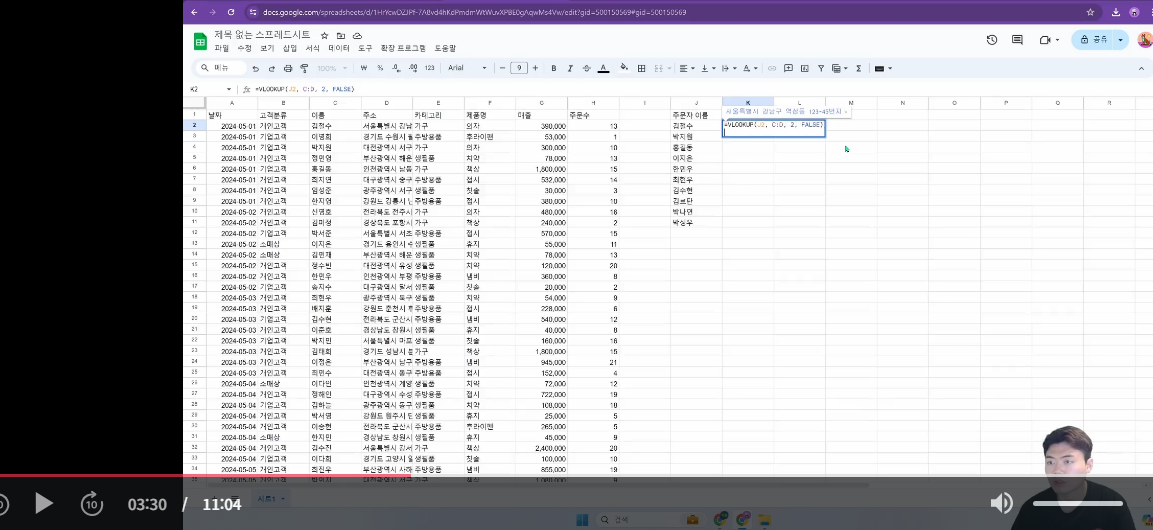
Task: Increase font size with plus
Action: pos(535,68)
